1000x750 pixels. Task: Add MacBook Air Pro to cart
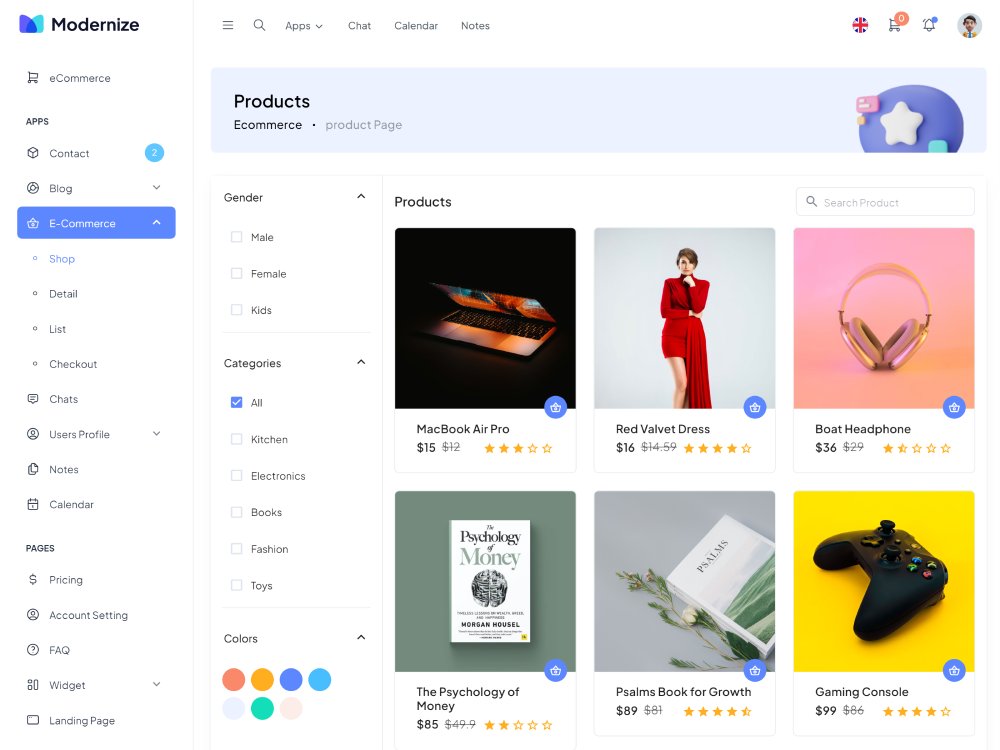556,407
